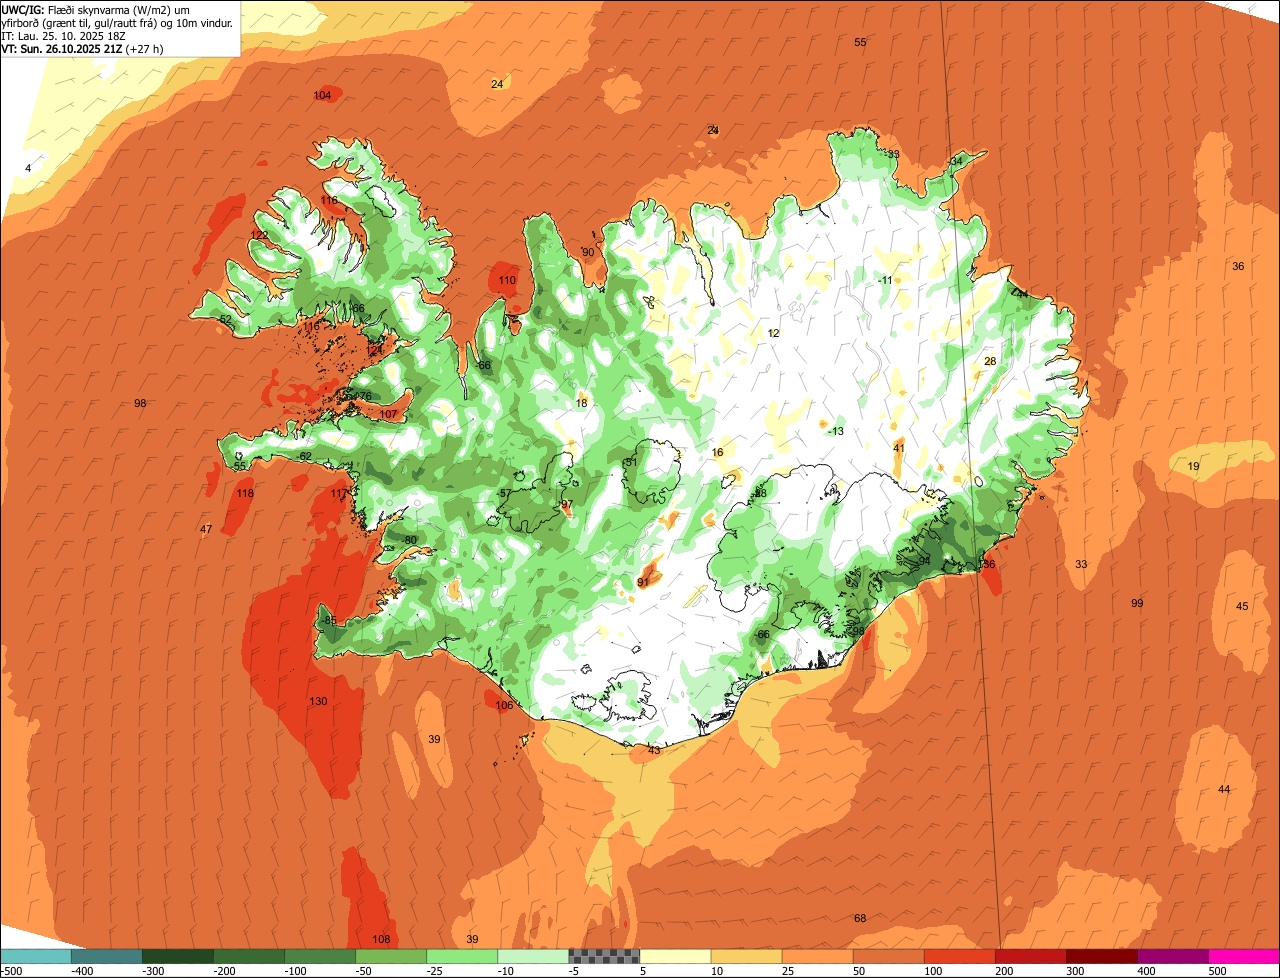1280x978 pixels.
Task: Click the map value "-62" on Snæfellsnes
Action: coord(304,456)
